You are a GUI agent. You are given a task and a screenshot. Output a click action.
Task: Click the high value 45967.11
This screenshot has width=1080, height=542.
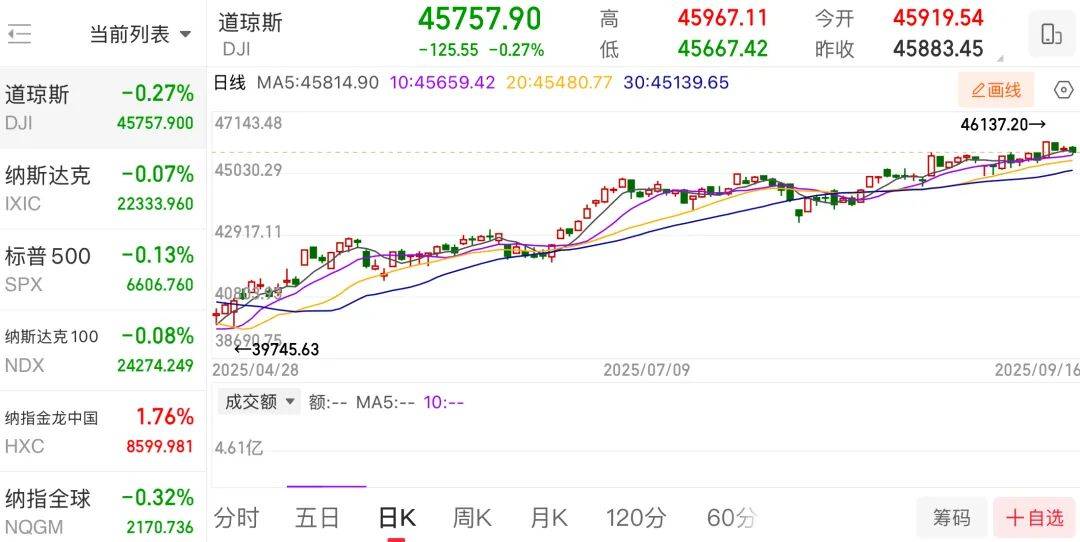click(x=723, y=17)
